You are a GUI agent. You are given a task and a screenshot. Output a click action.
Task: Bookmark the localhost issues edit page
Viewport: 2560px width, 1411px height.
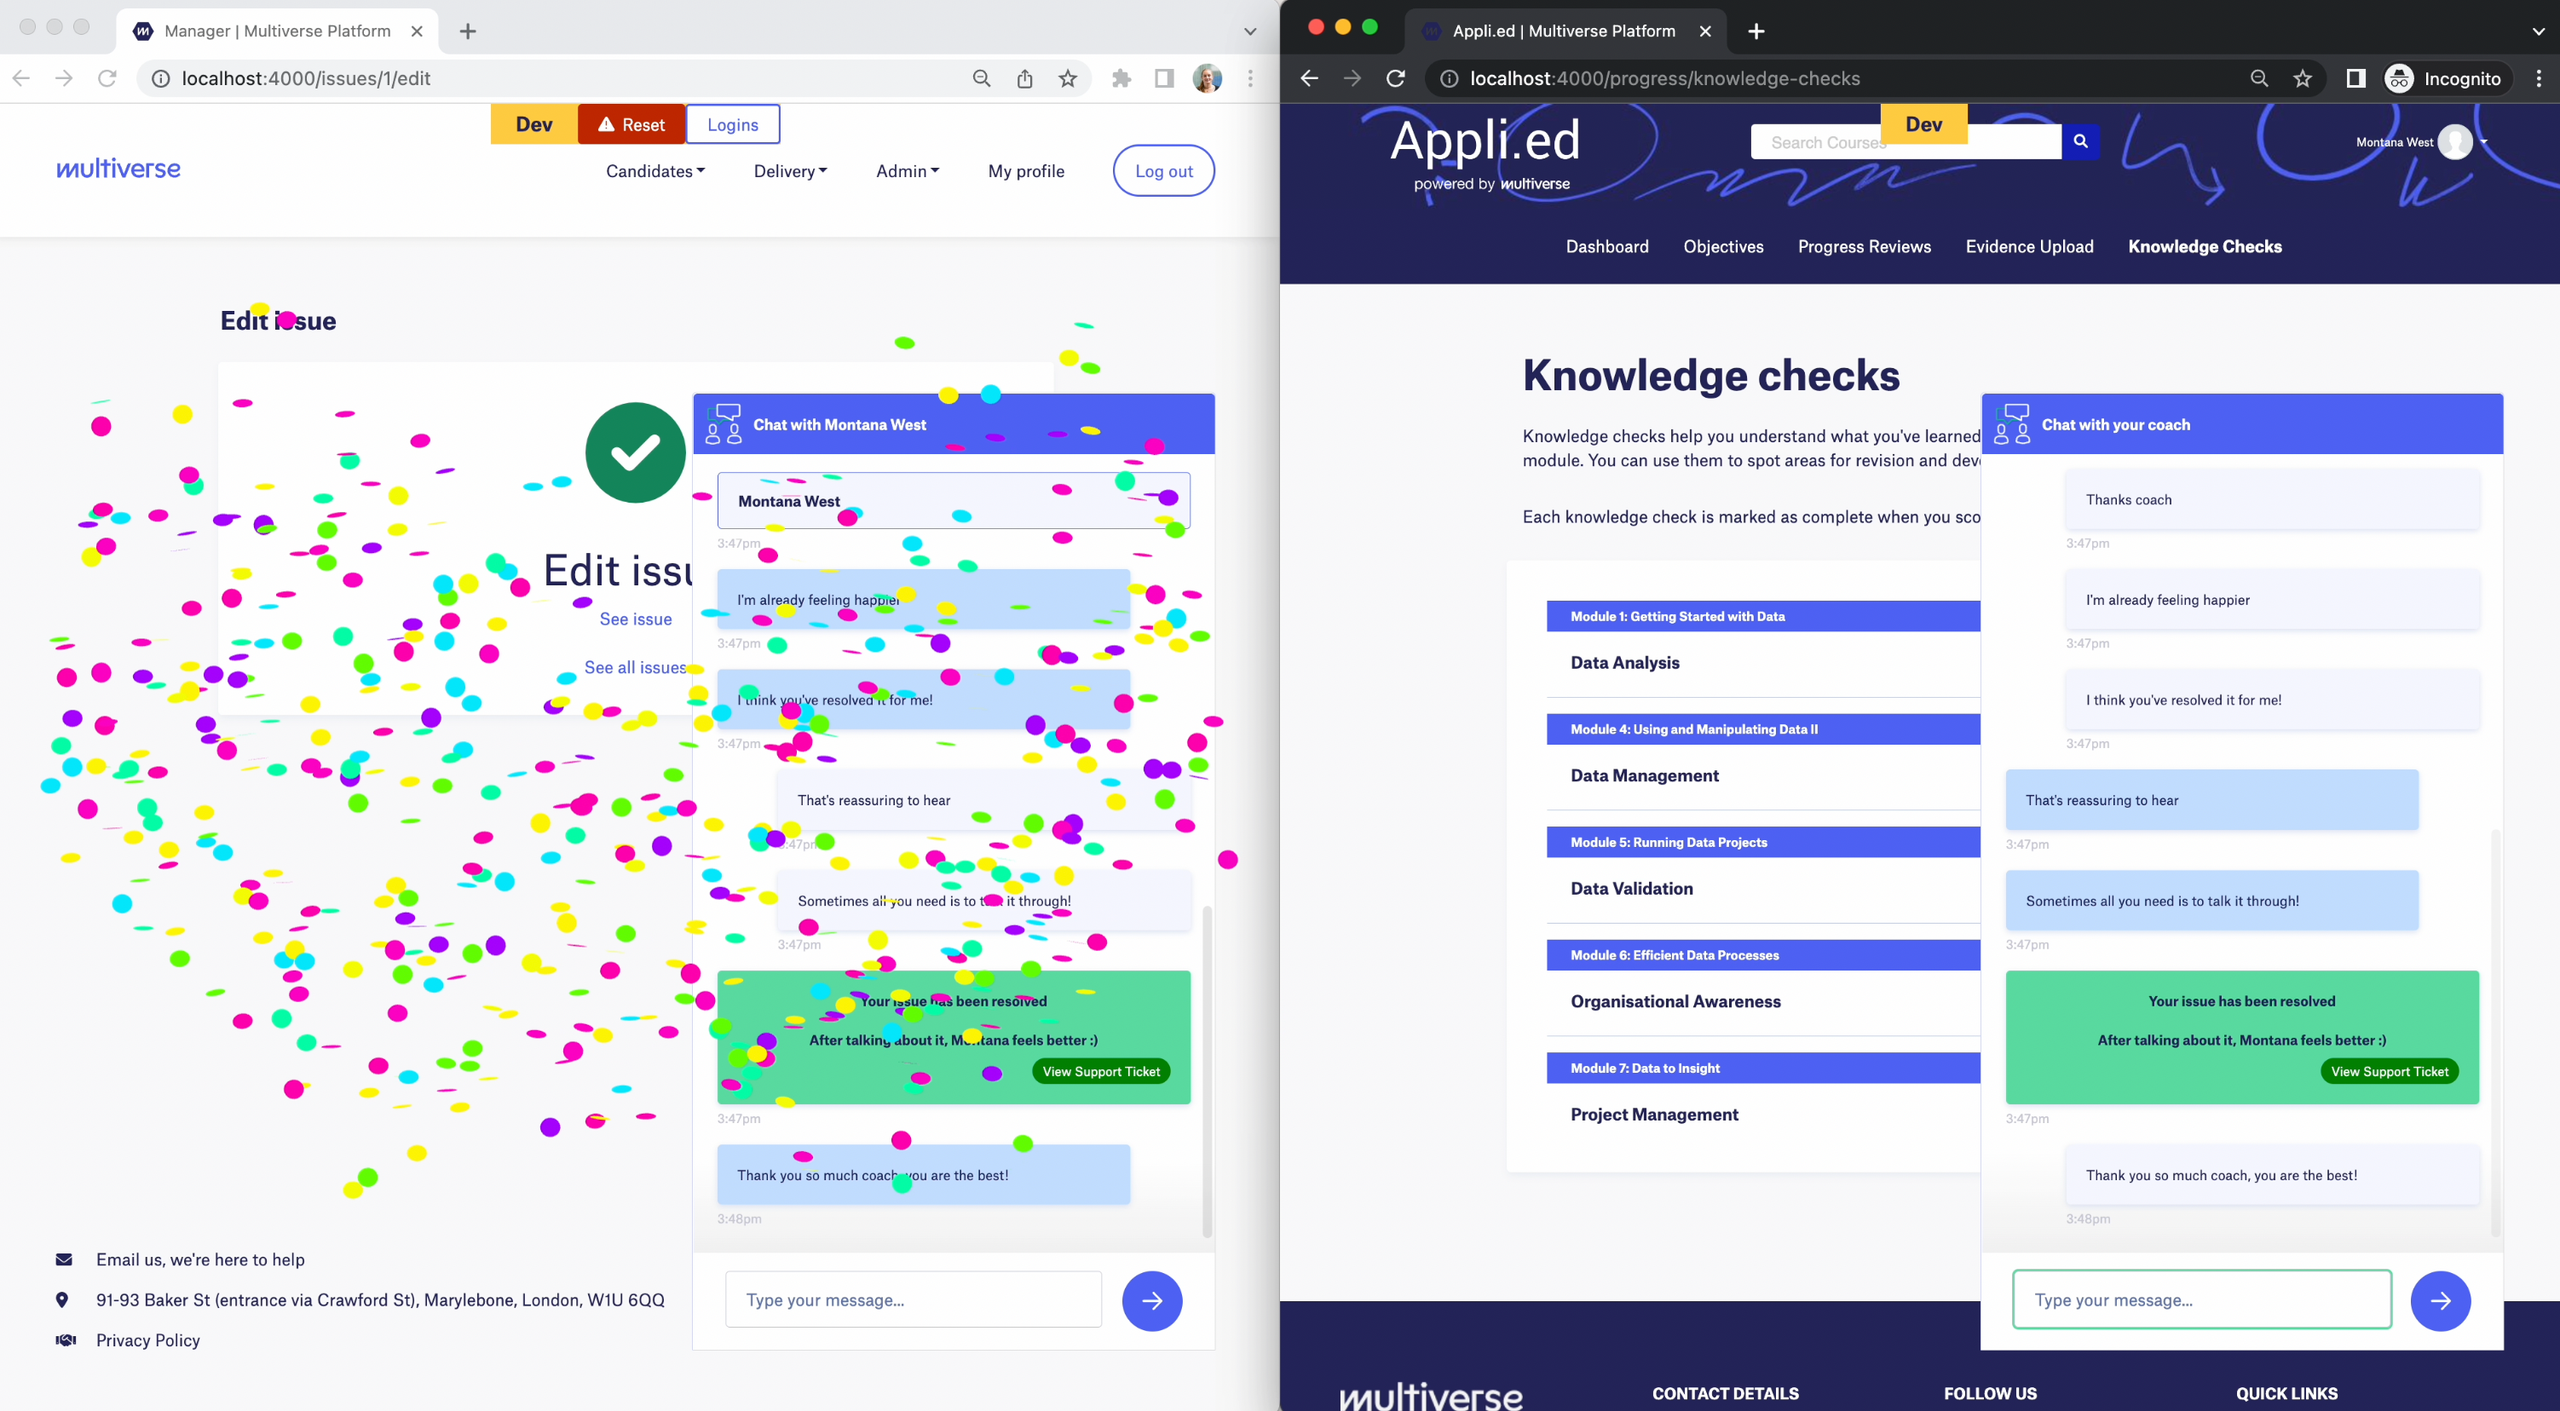point(1068,79)
